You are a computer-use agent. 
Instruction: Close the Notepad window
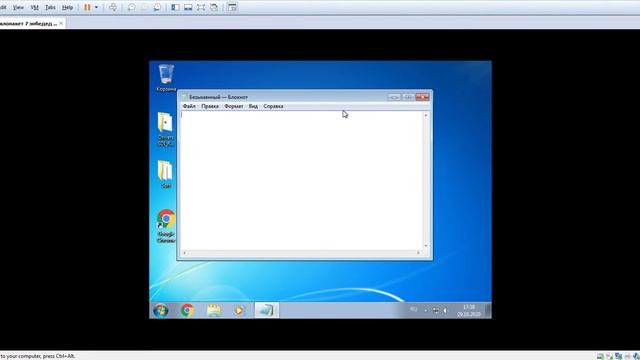pos(422,97)
